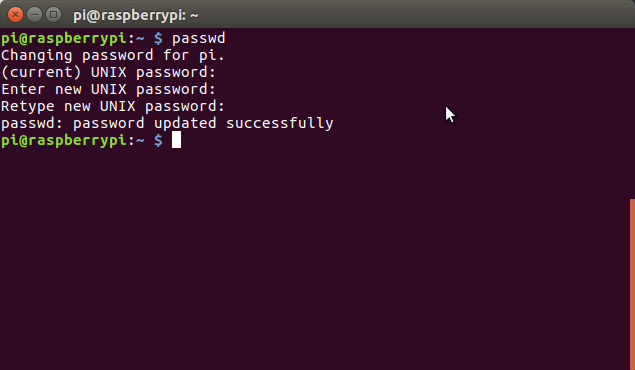Minimize the pi@raspberrypi terminal window
Viewport: 635px width, 370px height.
pyautogui.click(x=34, y=15)
